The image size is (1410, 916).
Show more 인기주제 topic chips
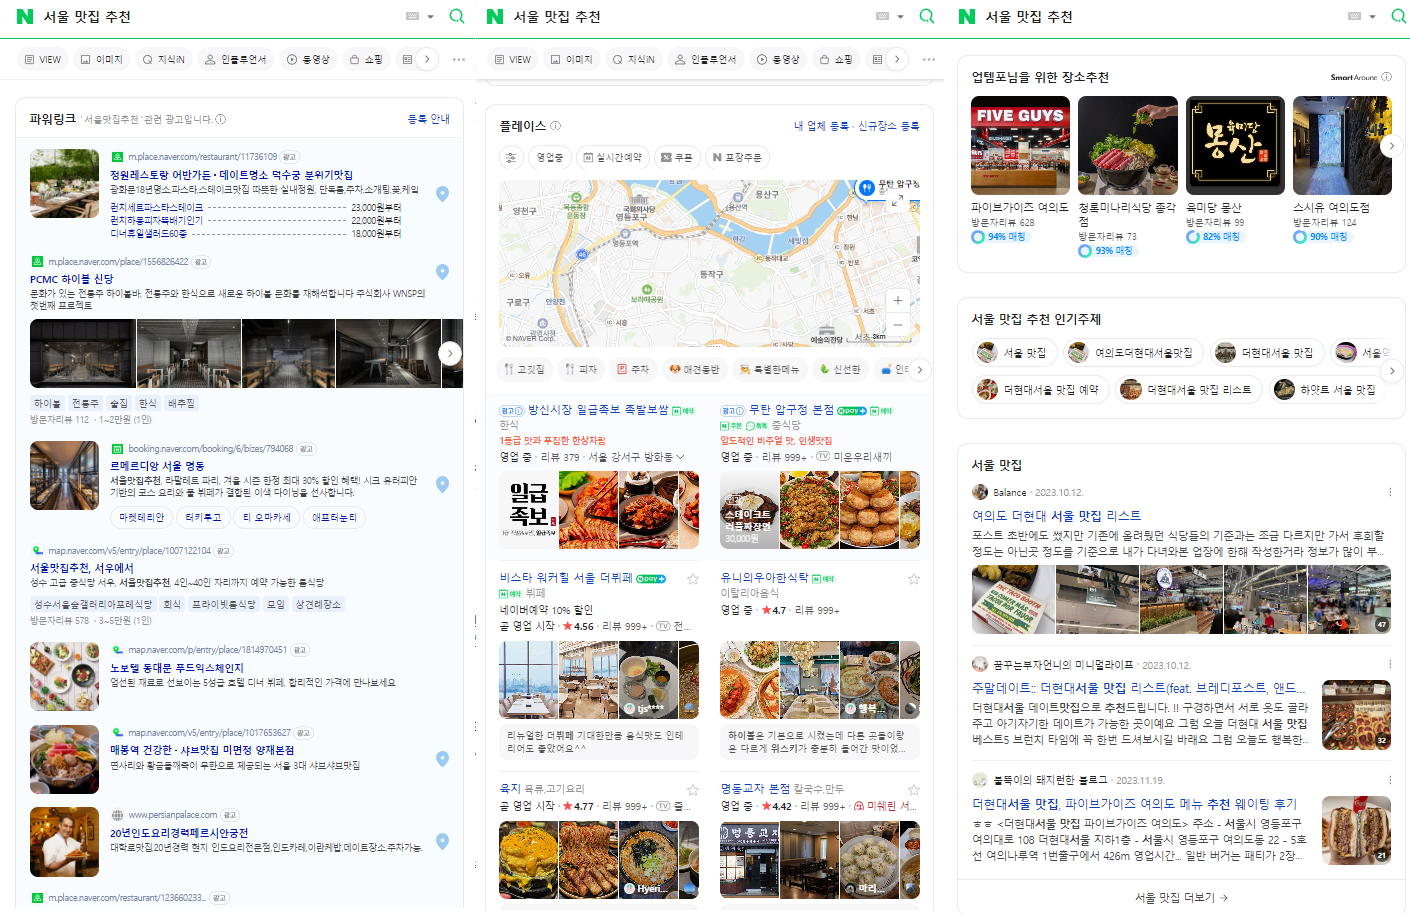click(x=1391, y=371)
